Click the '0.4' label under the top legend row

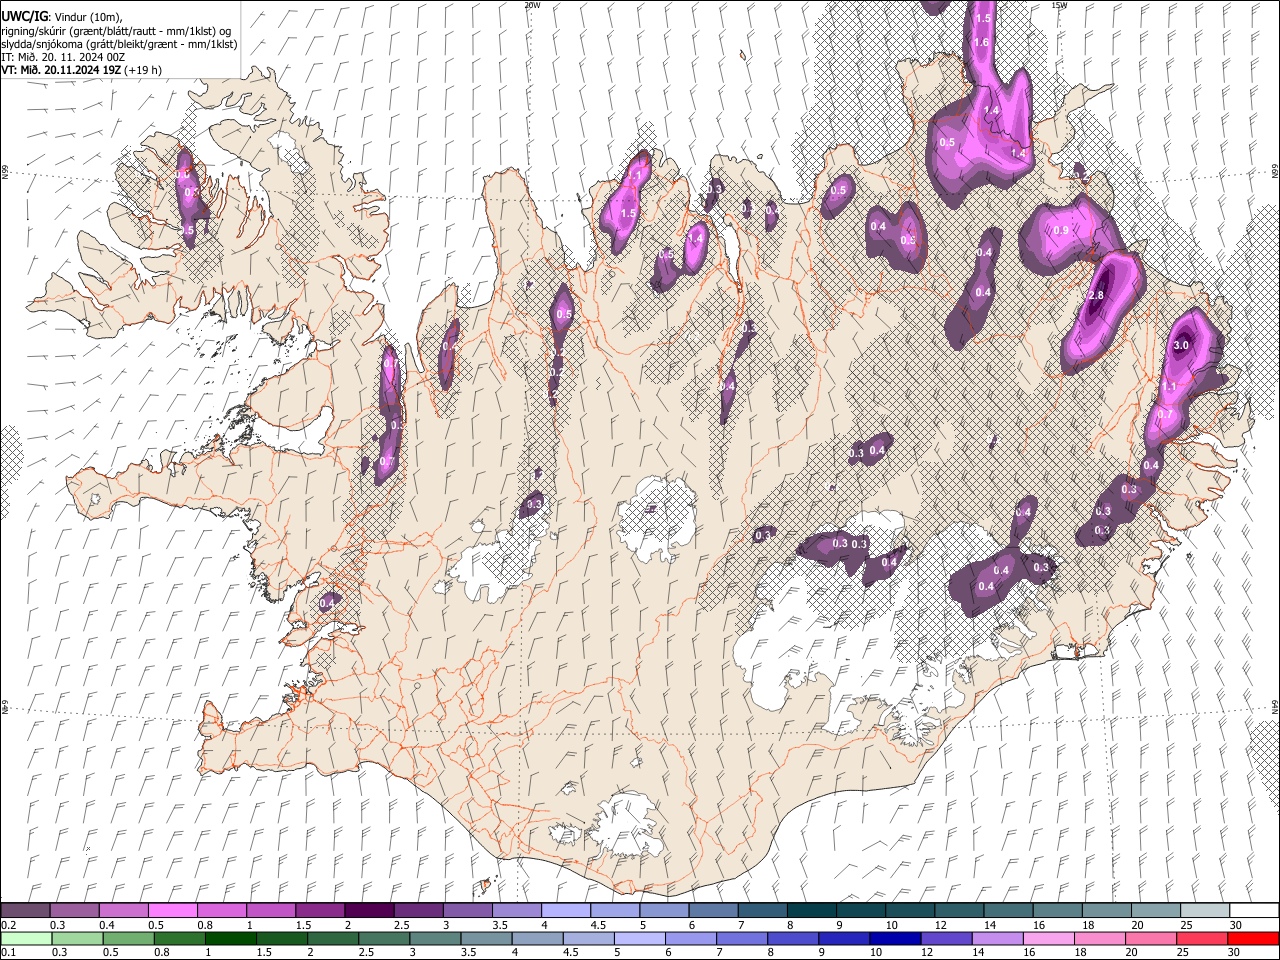107,925
